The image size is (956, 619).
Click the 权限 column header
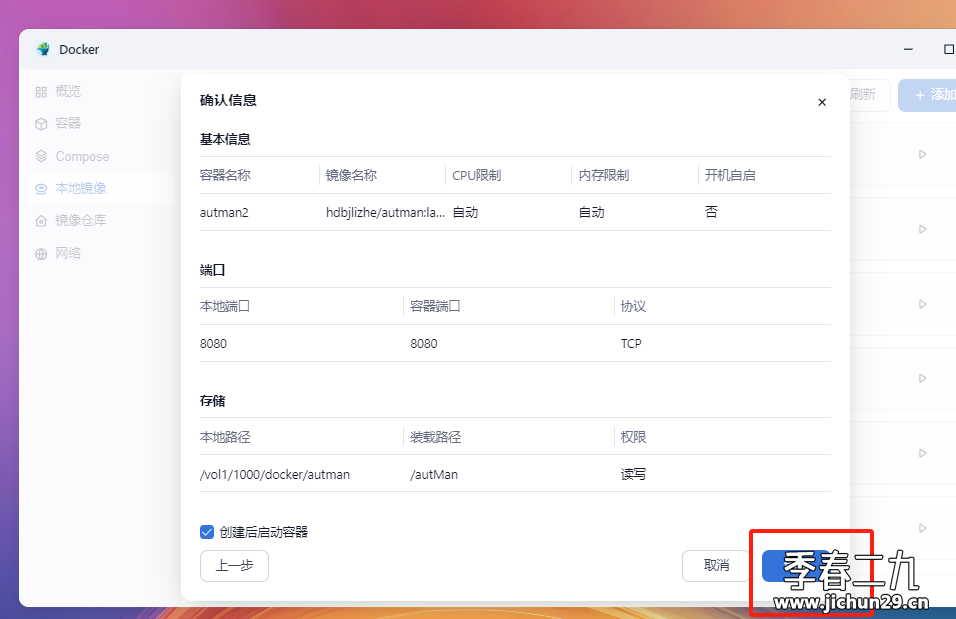tap(633, 437)
